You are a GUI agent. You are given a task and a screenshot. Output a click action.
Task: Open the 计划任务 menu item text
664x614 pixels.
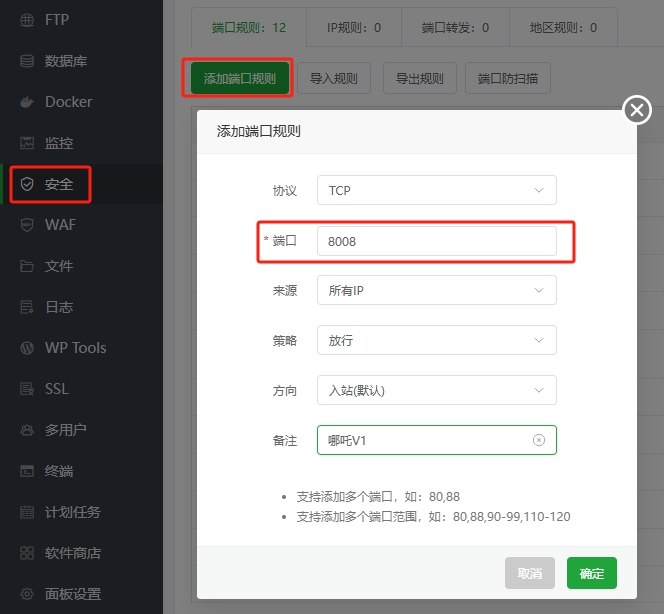coord(73,512)
